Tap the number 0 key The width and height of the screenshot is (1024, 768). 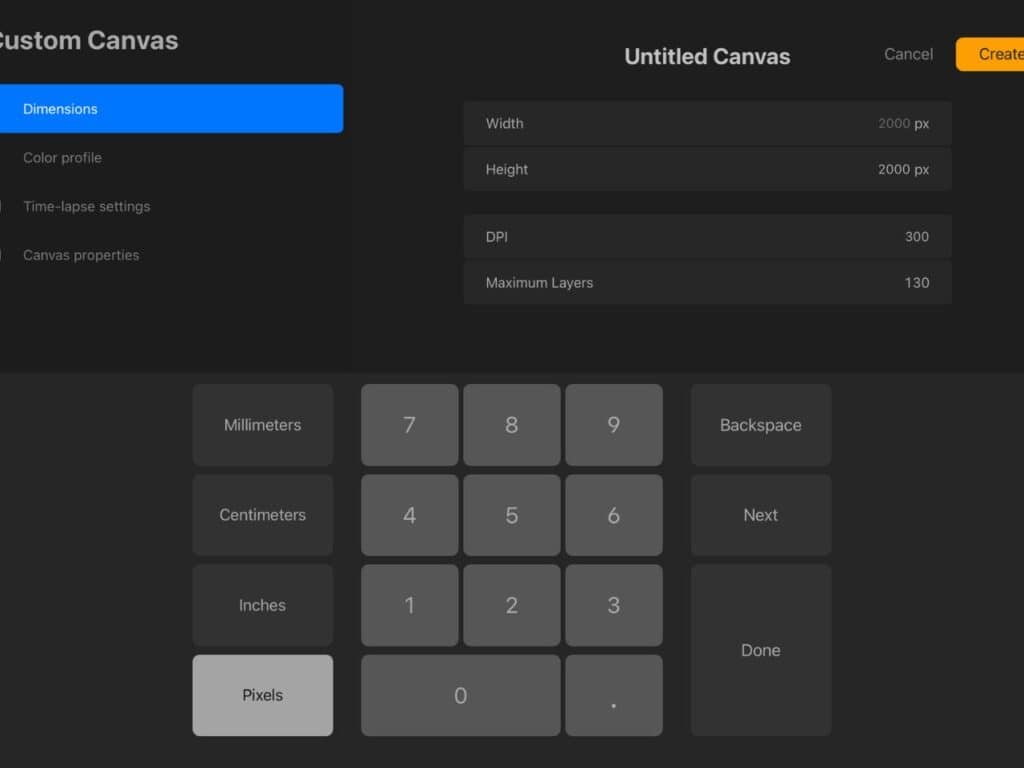460,694
